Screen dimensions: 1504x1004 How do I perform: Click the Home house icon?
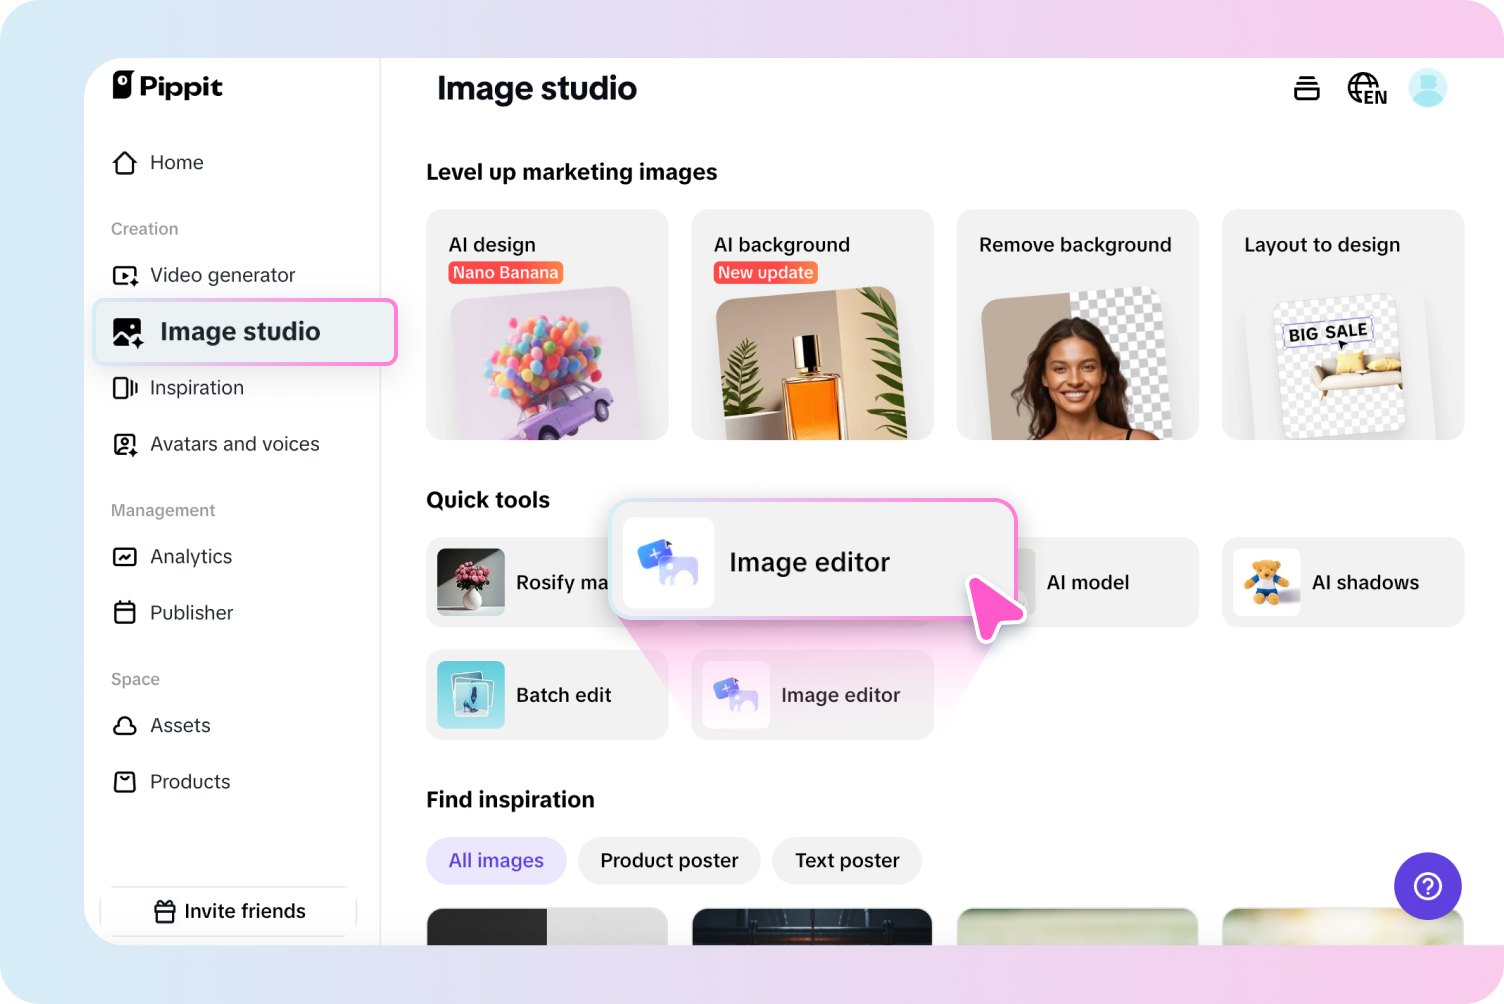[x=125, y=162]
